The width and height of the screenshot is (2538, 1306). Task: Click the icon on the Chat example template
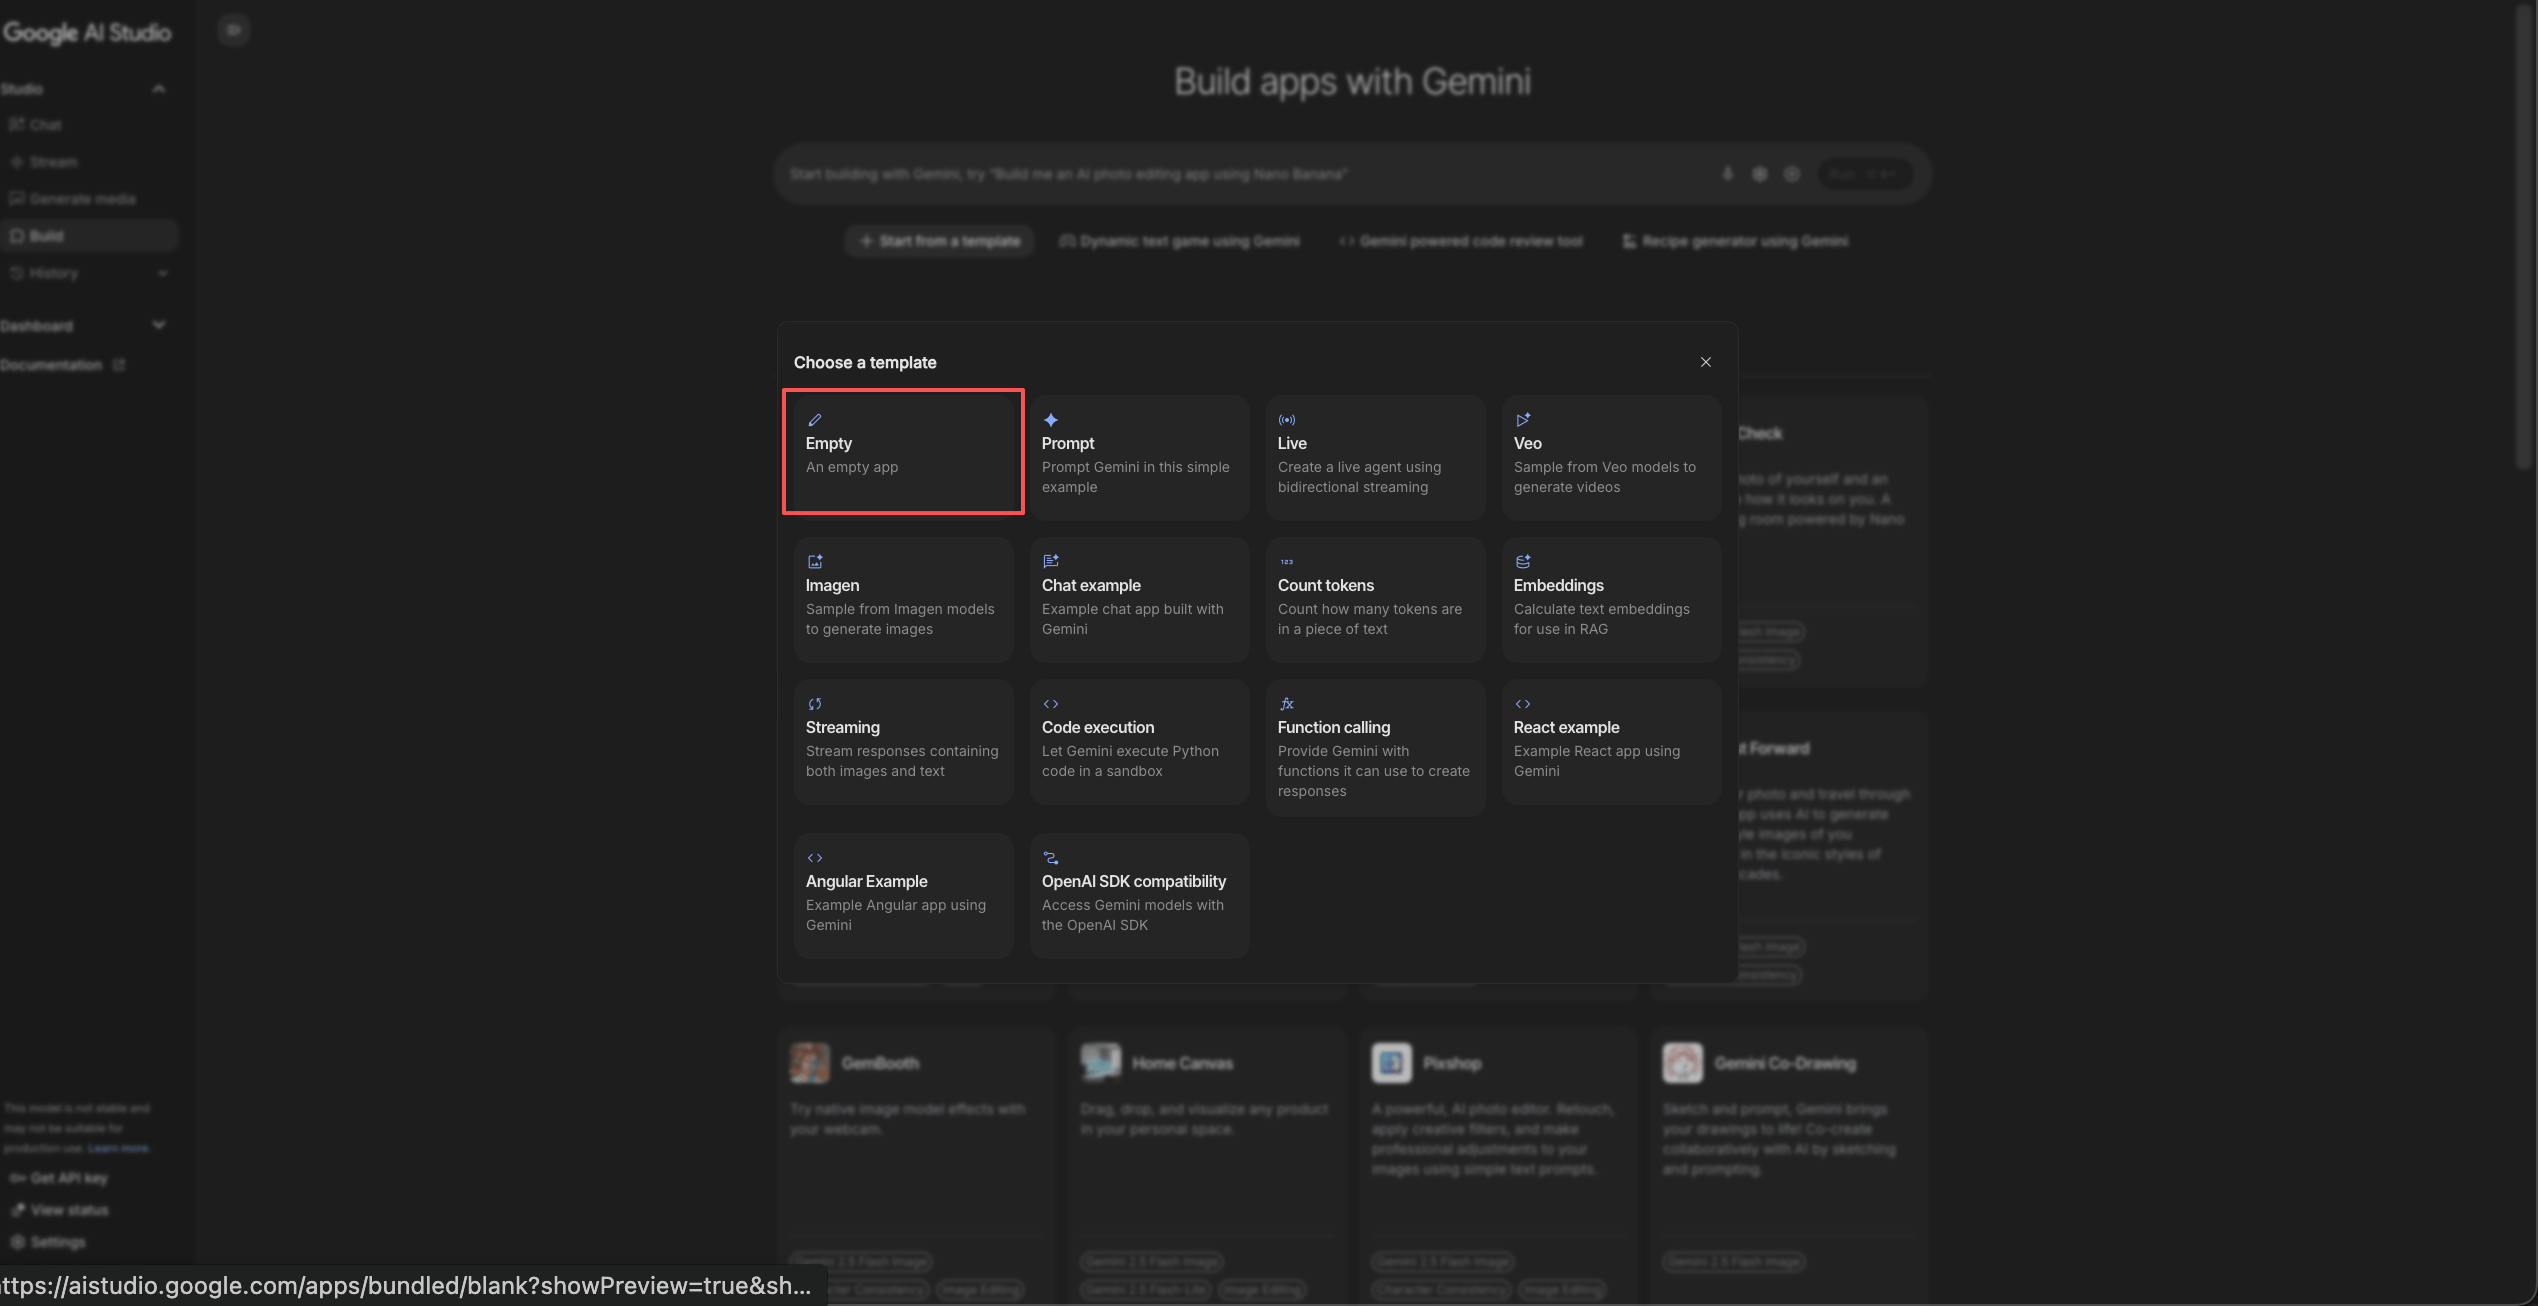1051,562
